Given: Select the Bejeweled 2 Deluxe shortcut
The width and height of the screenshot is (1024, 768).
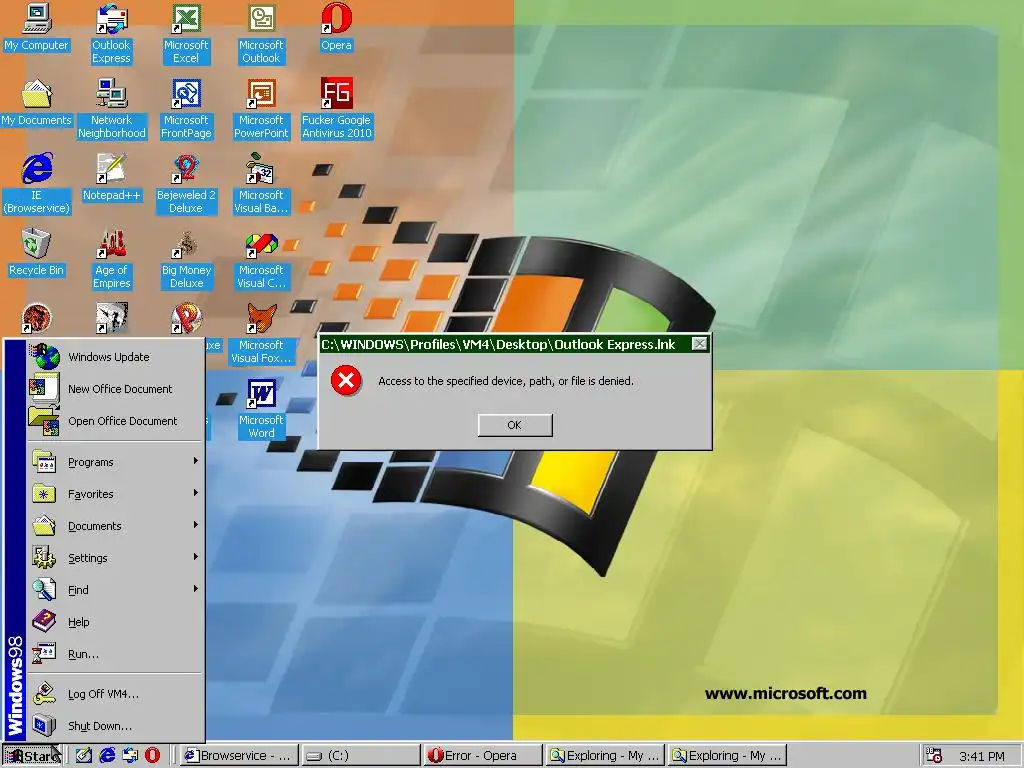Looking at the screenshot, I should pyautogui.click(x=186, y=184).
